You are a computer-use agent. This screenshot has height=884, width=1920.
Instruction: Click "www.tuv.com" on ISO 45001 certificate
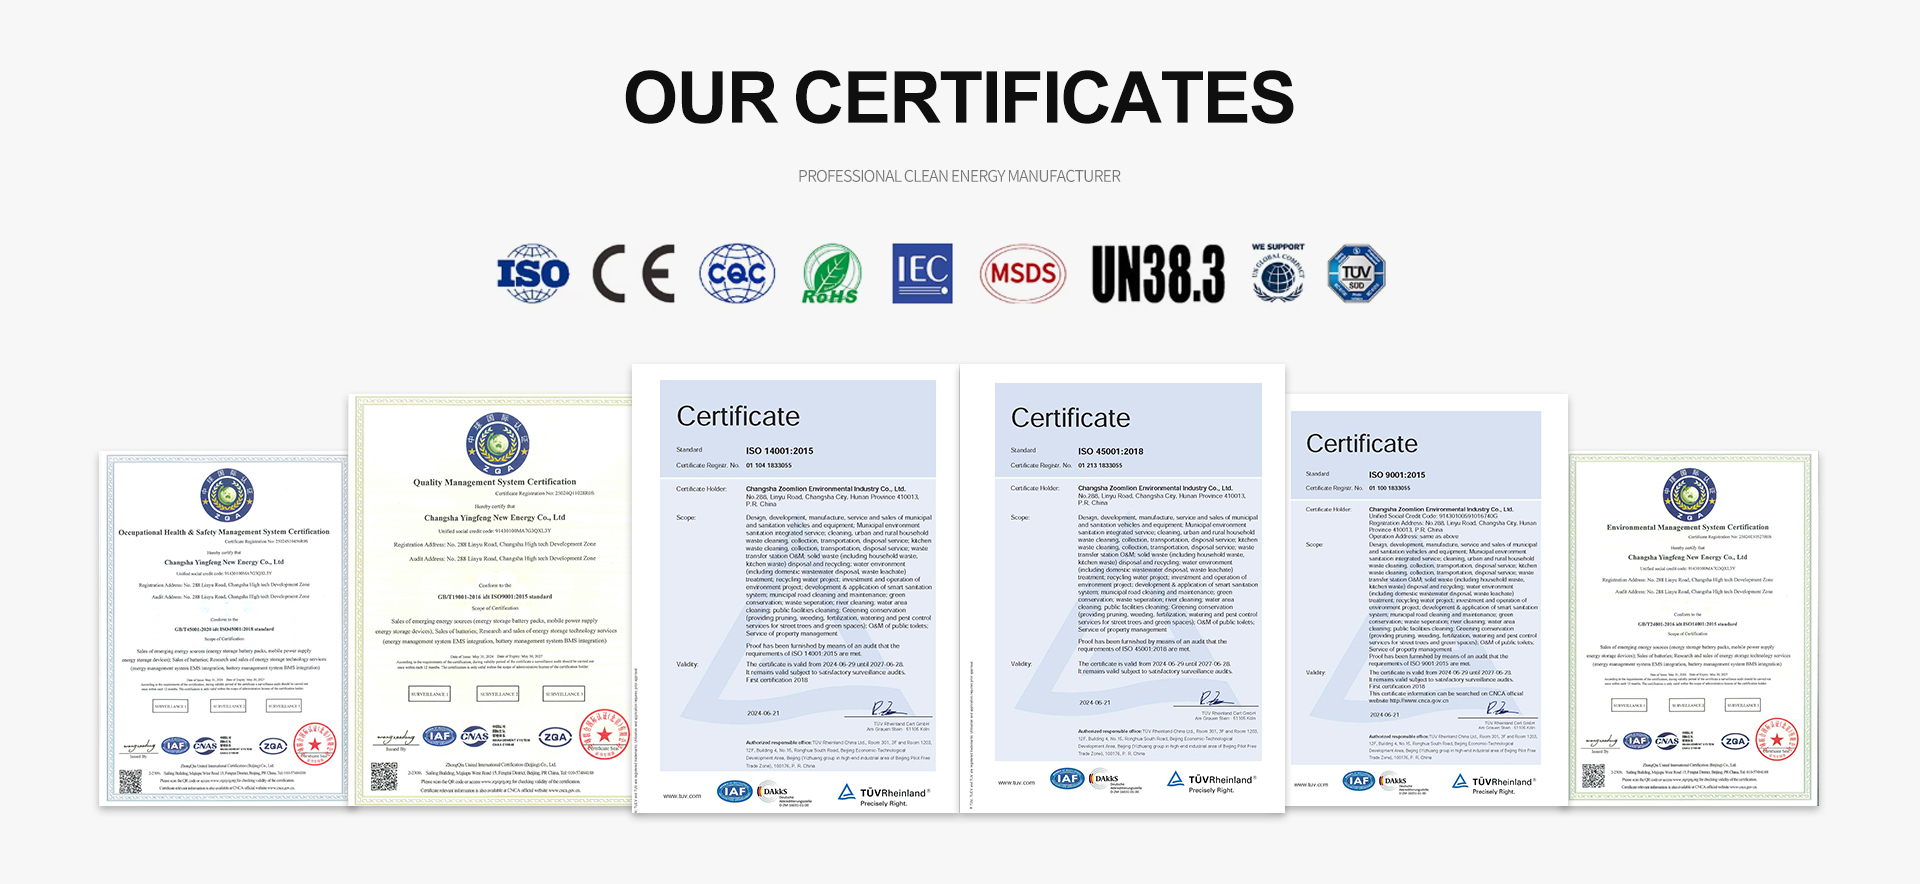click(1016, 782)
